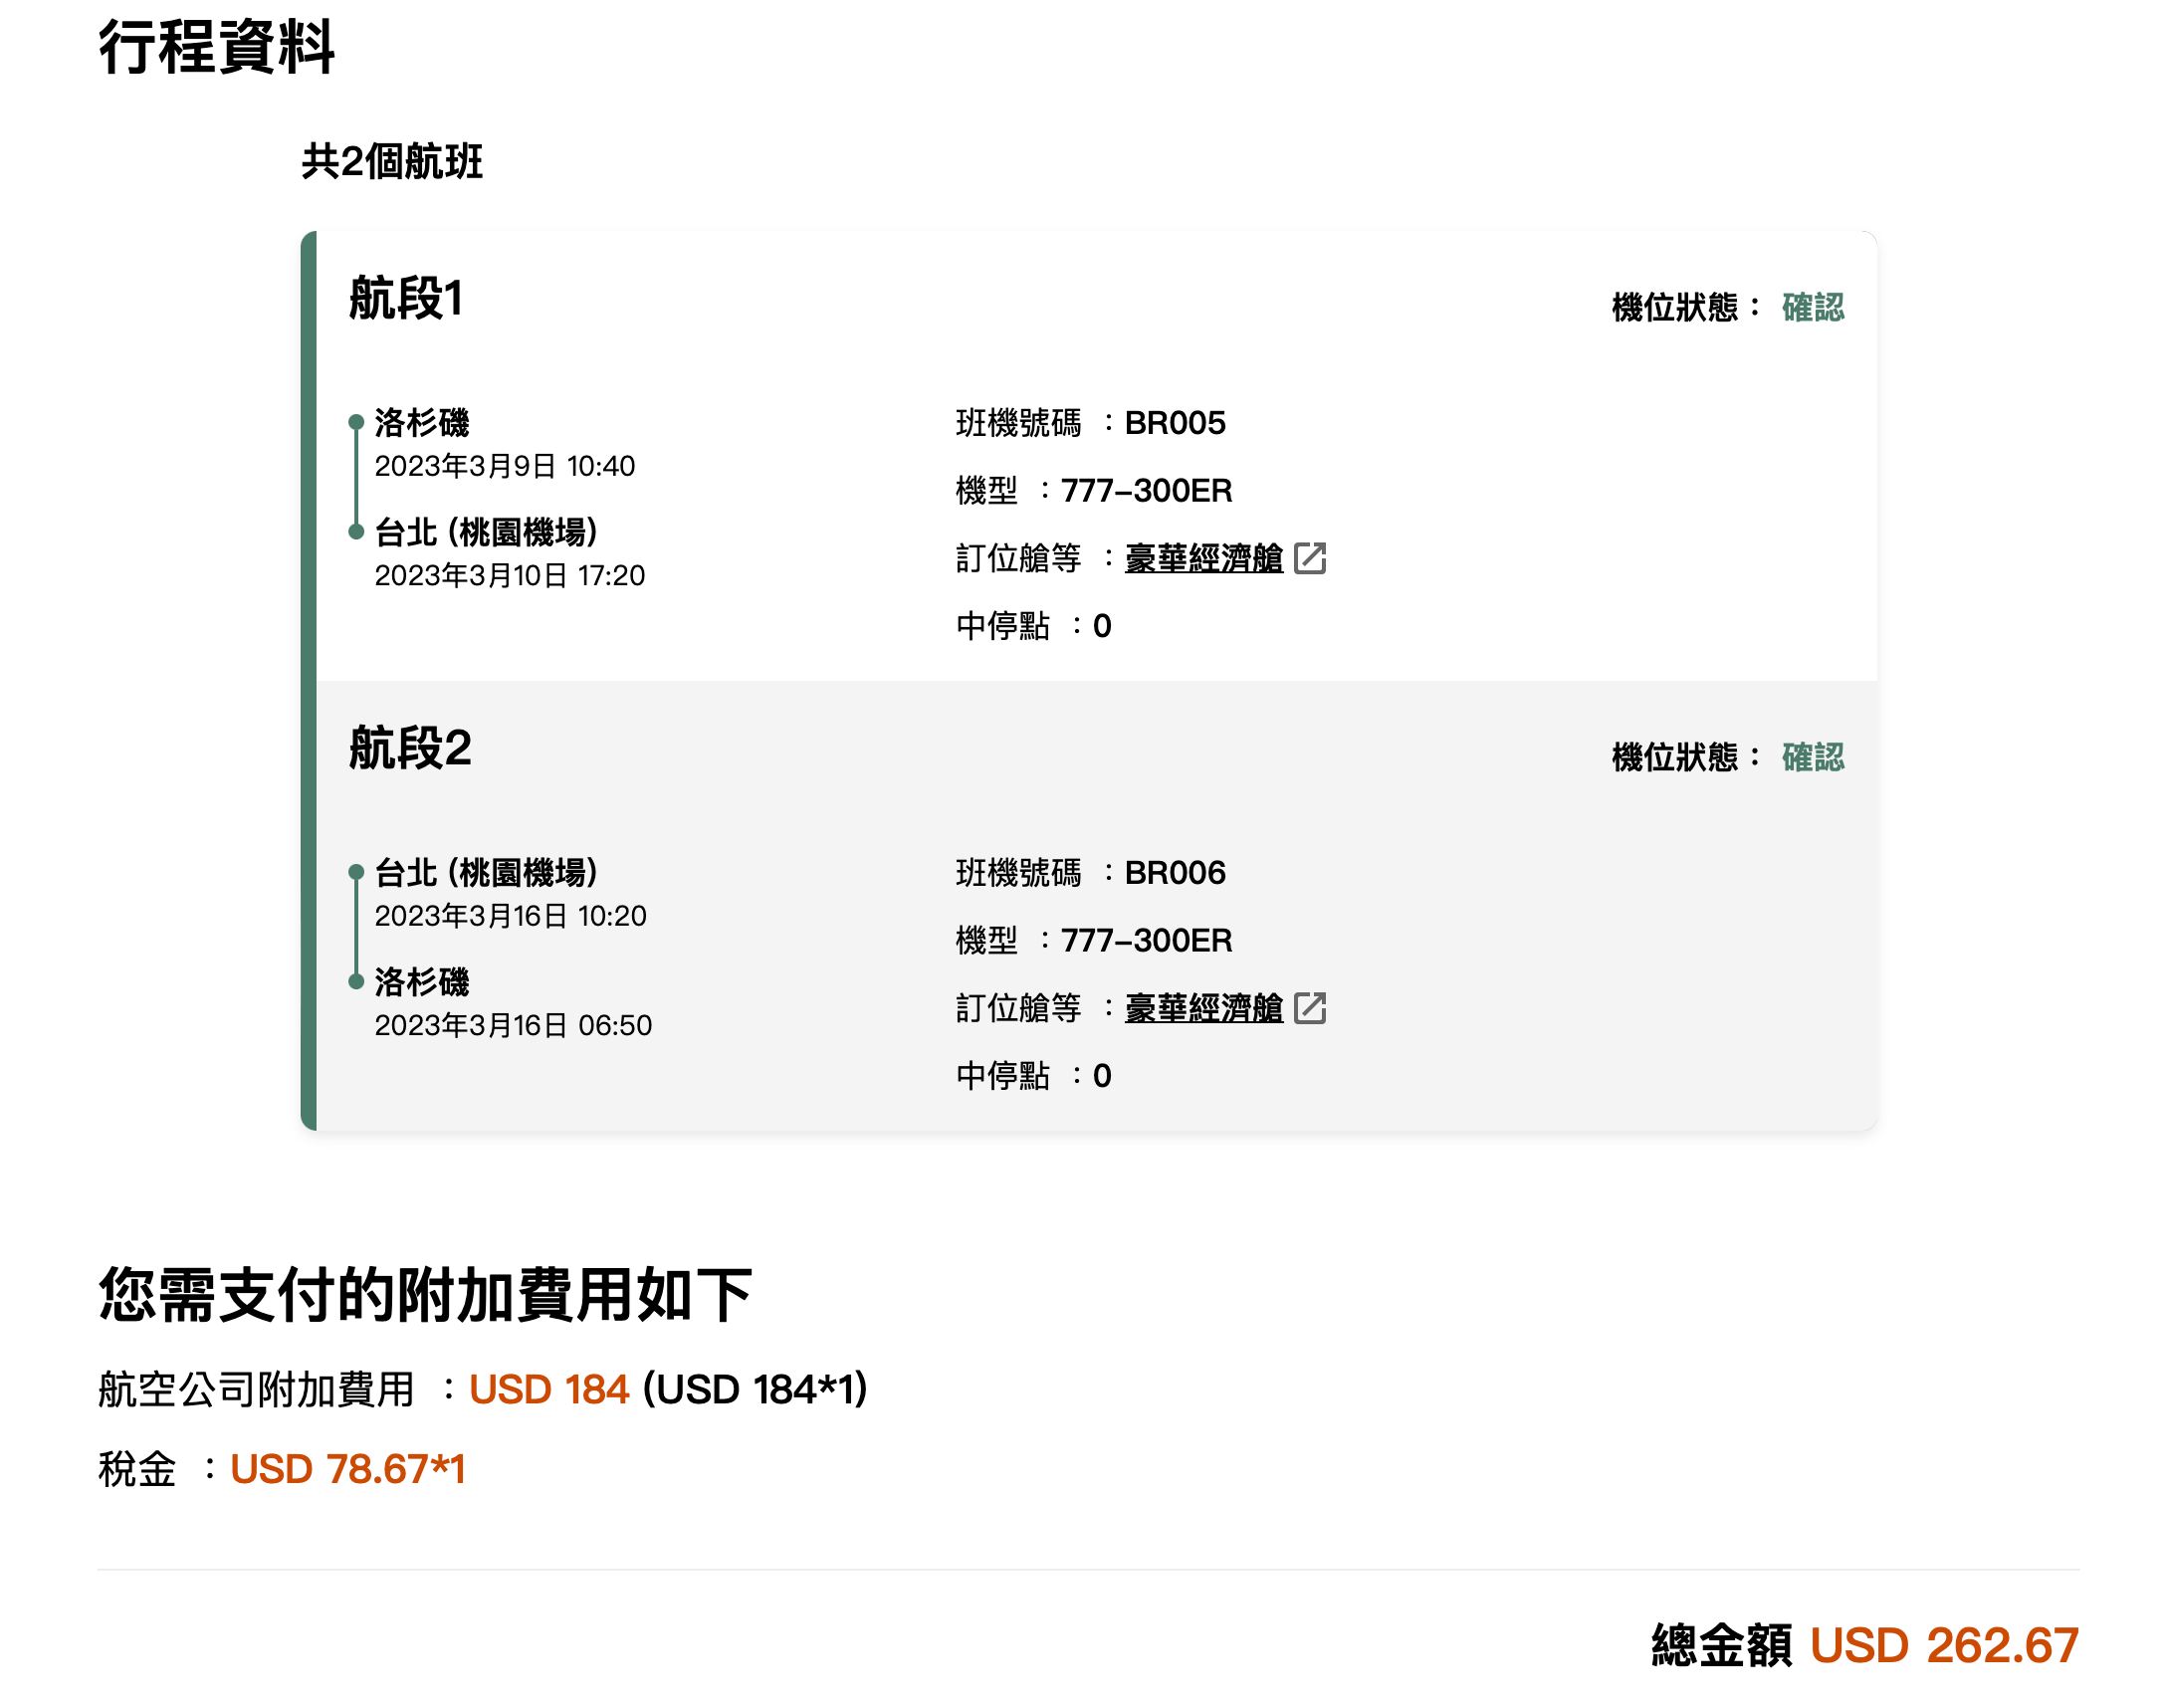Viewport: 2166px width, 1708px height.
Task: Click the arrival timeline dot for 台北 (桃園機場) in 航段1
Action: [x=356, y=532]
